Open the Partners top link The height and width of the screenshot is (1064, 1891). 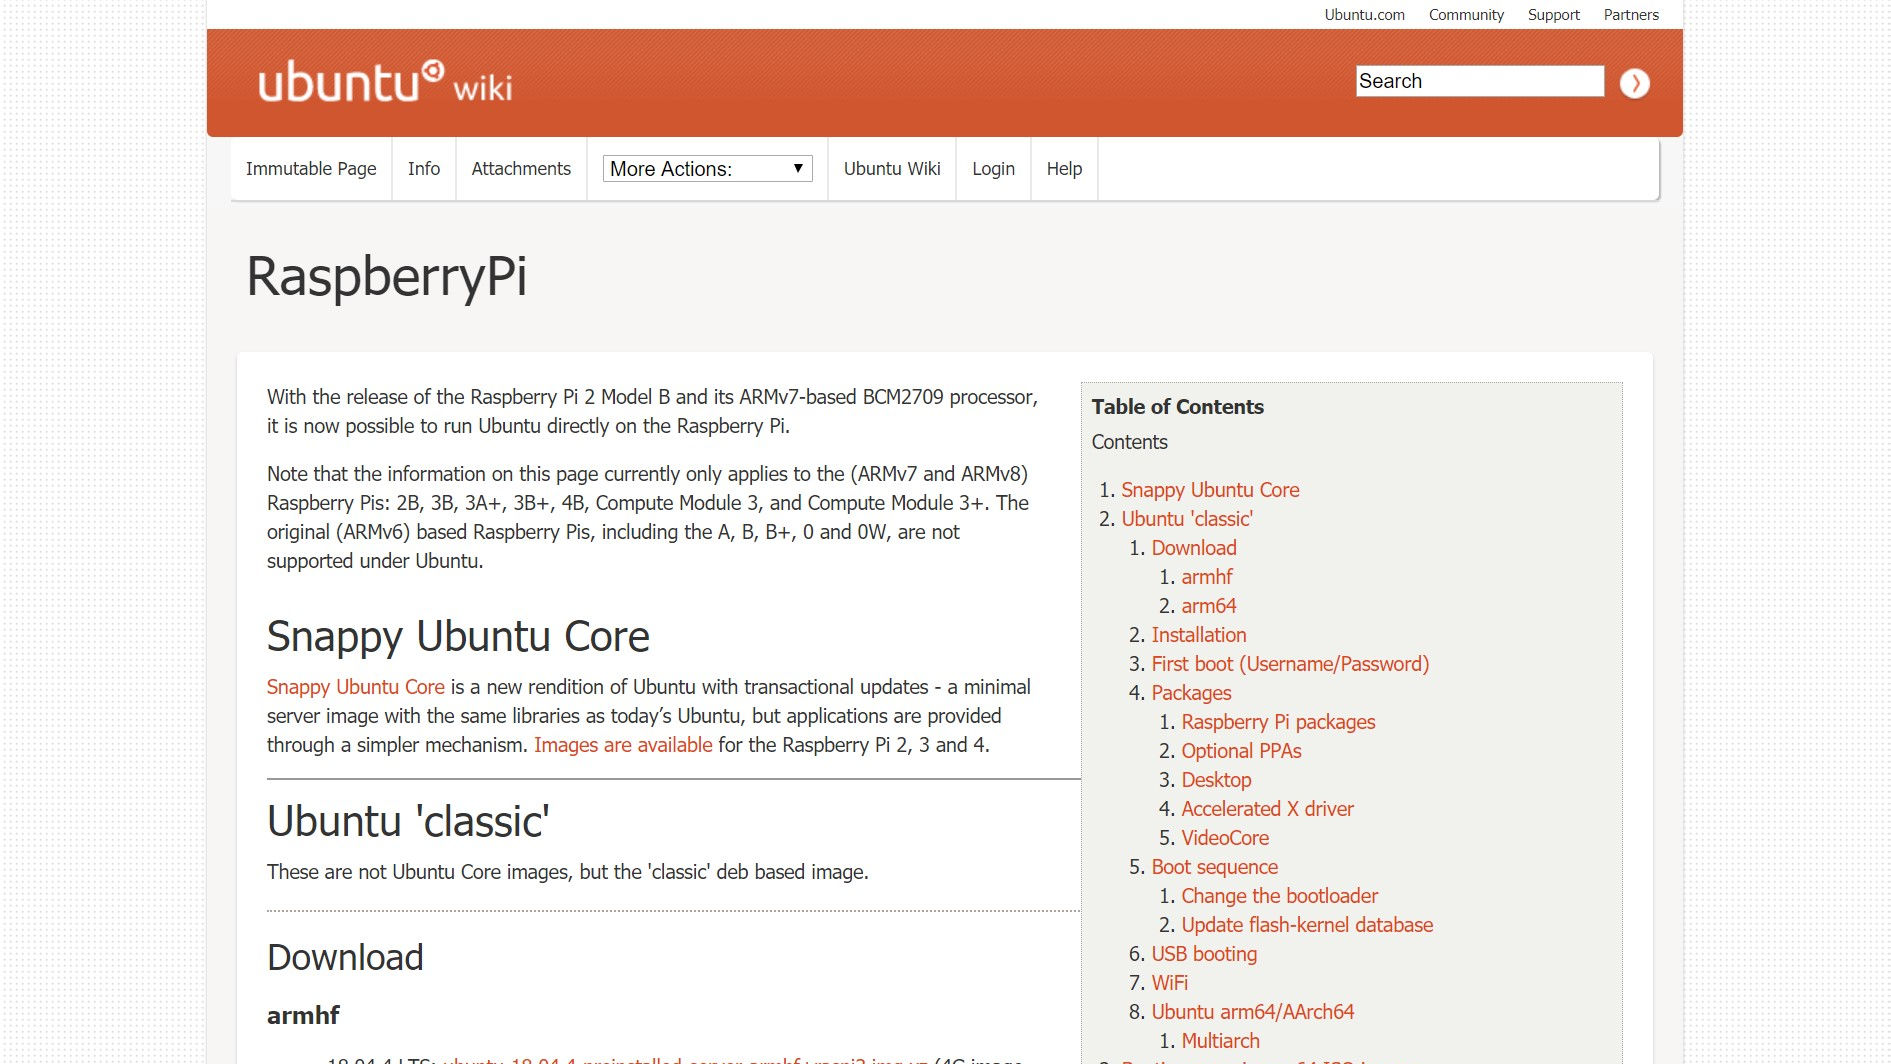(x=1631, y=15)
